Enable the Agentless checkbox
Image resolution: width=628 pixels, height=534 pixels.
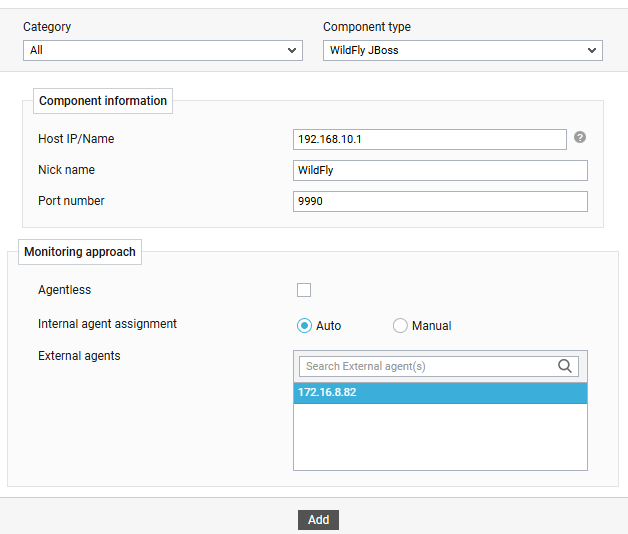click(304, 290)
